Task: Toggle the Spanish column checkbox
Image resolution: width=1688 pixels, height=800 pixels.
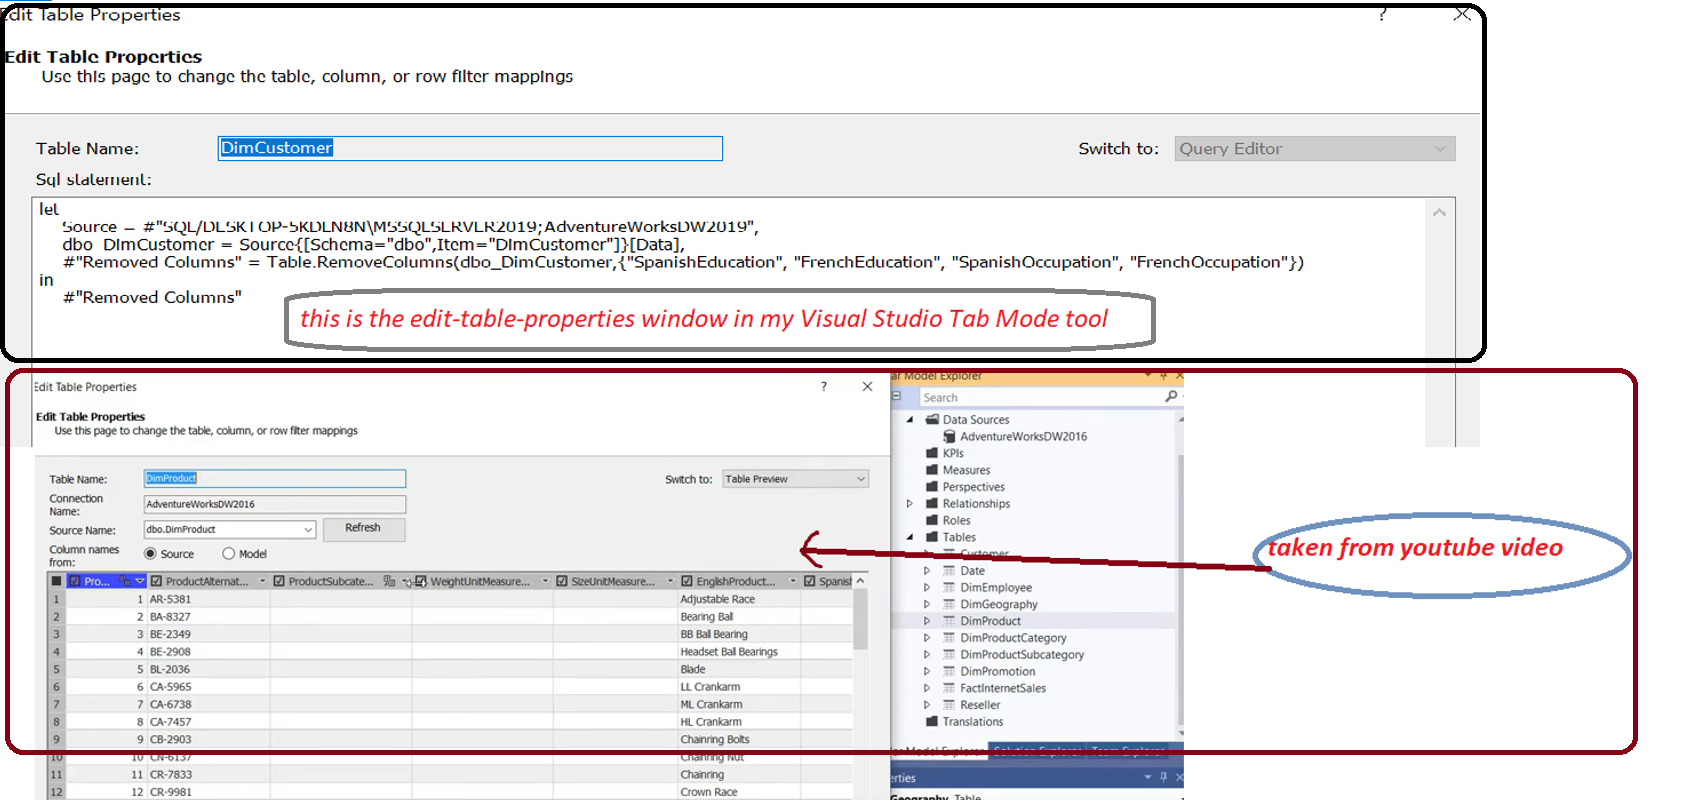Action: point(810,581)
